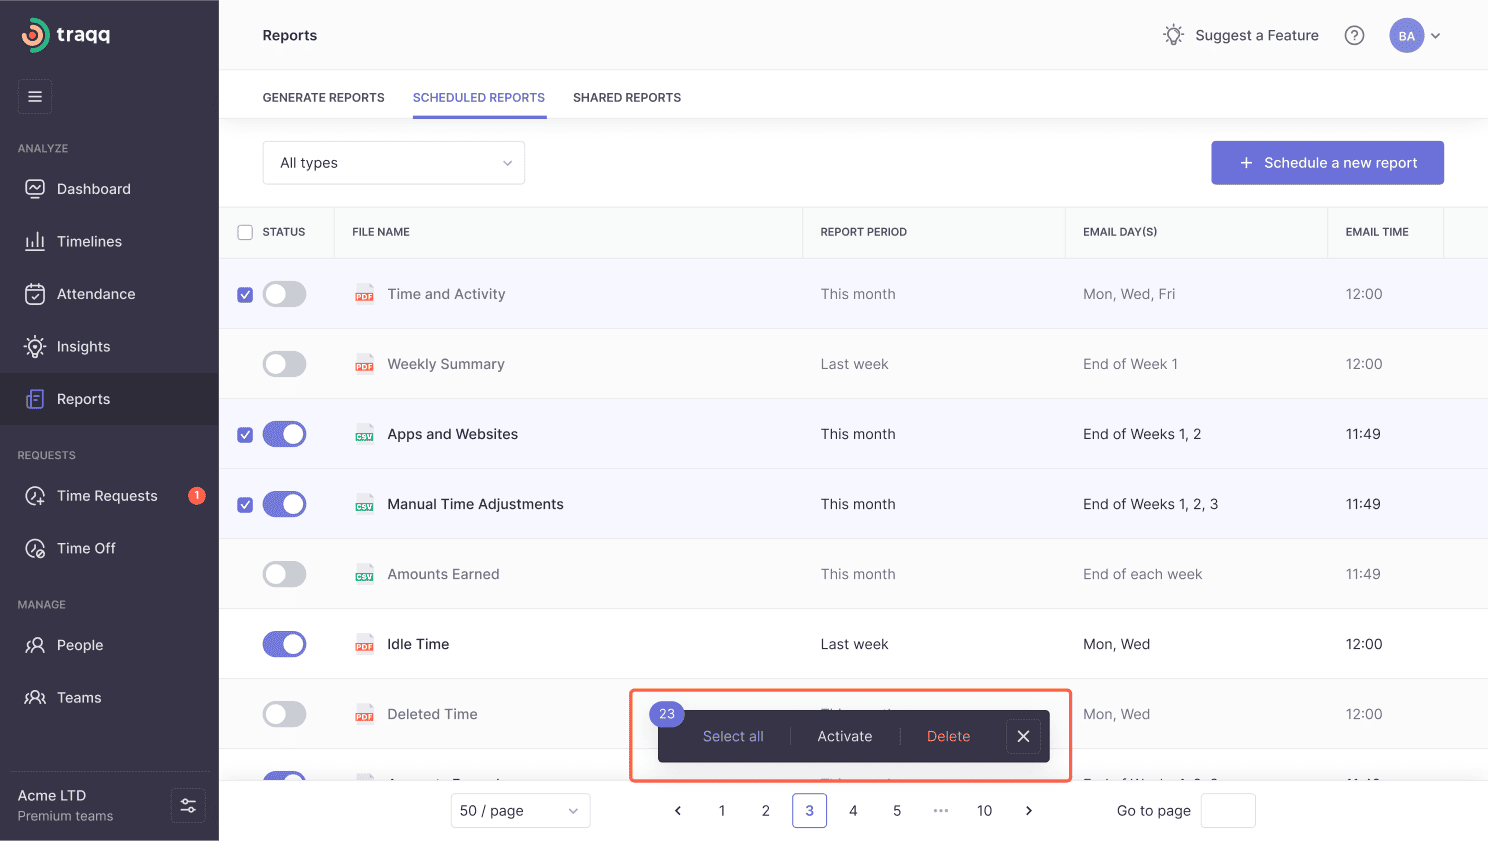Click the Email Time column header
The image size is (1488, 841).
coord(1377,232)
